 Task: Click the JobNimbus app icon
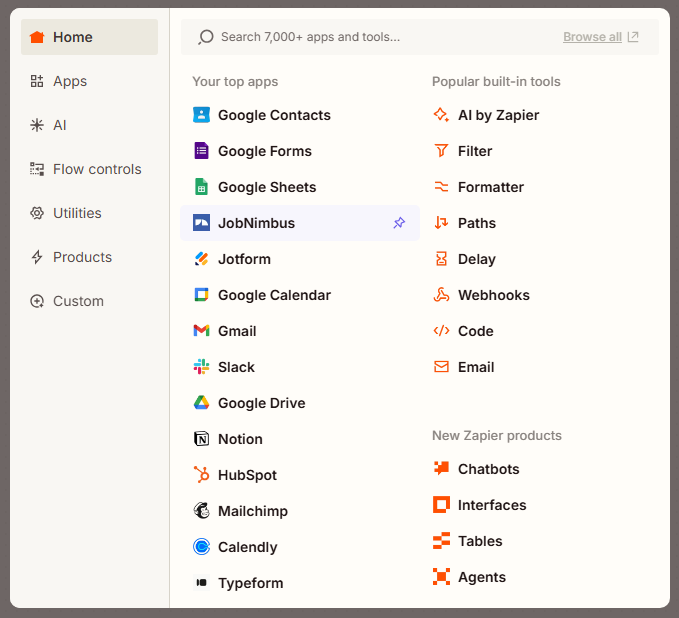201,223
